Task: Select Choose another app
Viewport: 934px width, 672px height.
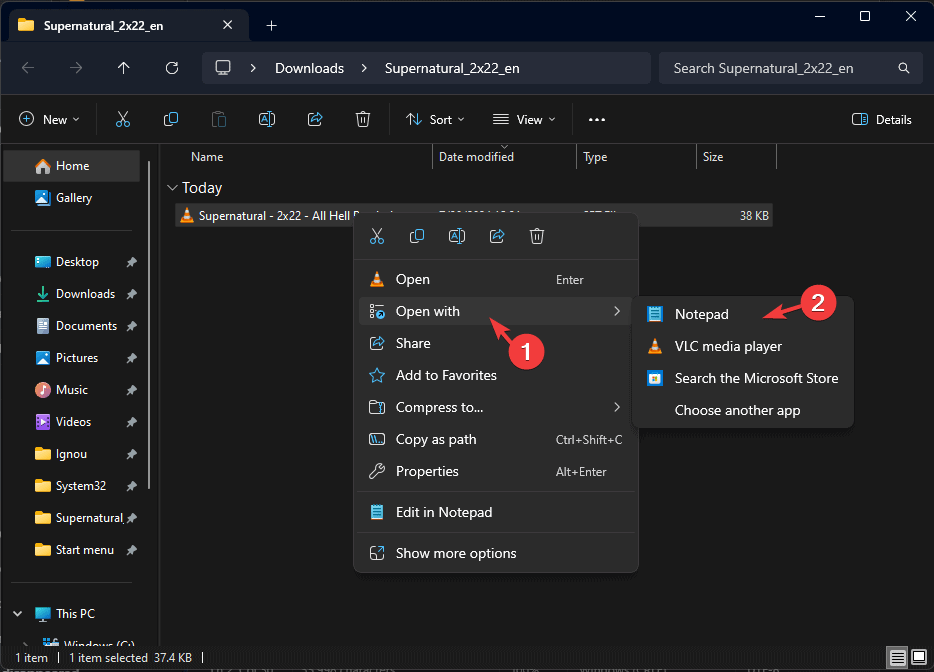Action: [743, 410]
